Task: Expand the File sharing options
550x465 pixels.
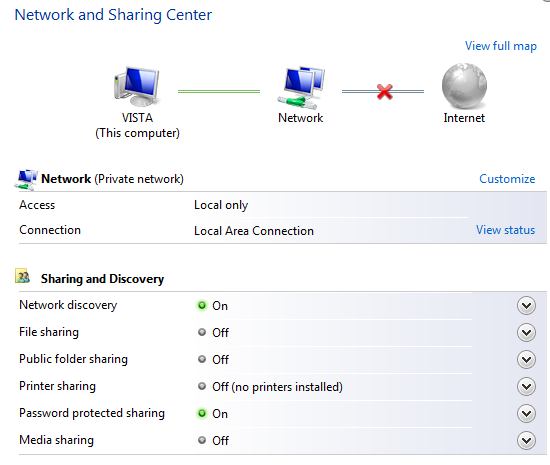Action: click(526, 332)
